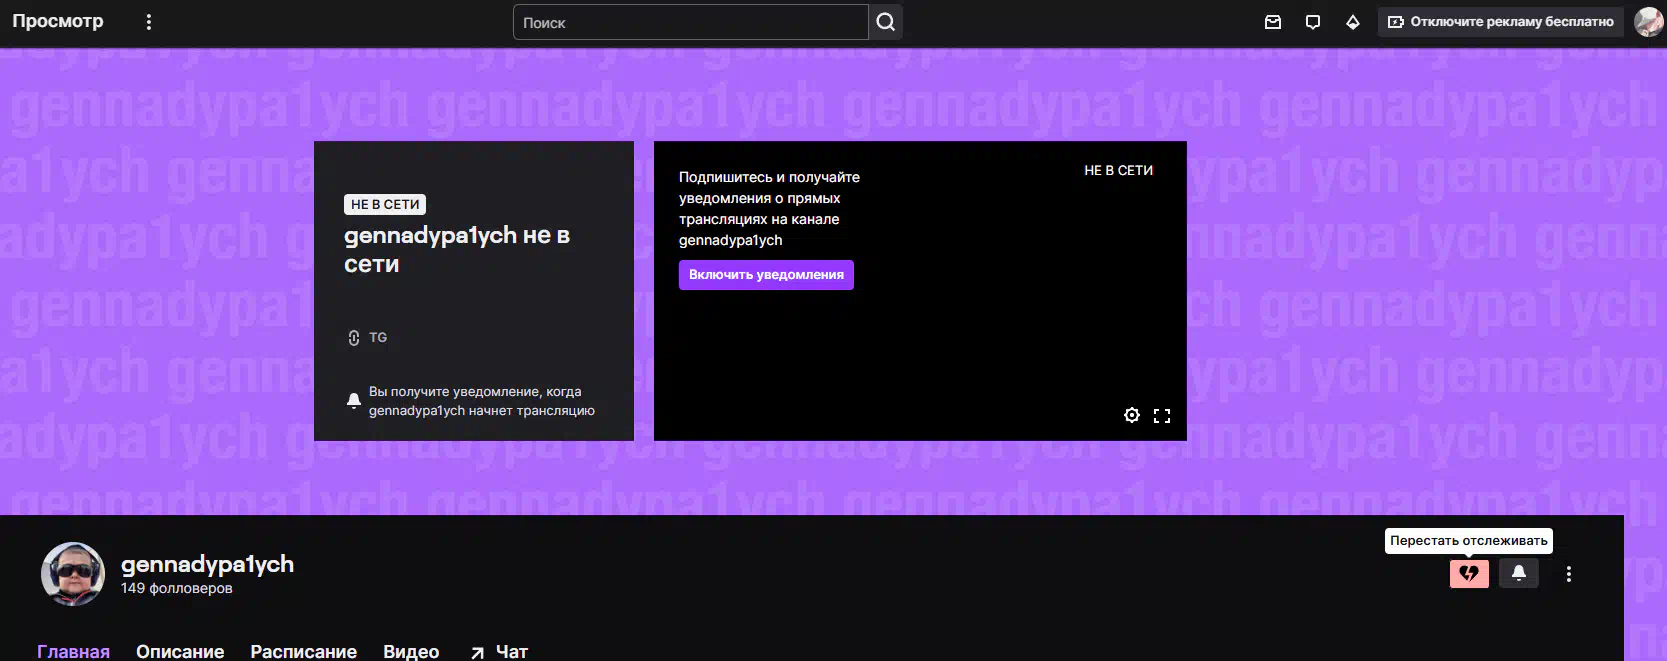Viewport: 1667px width, 661px height.
Task: Focus the Поиск search field
Action: point(690,22)
